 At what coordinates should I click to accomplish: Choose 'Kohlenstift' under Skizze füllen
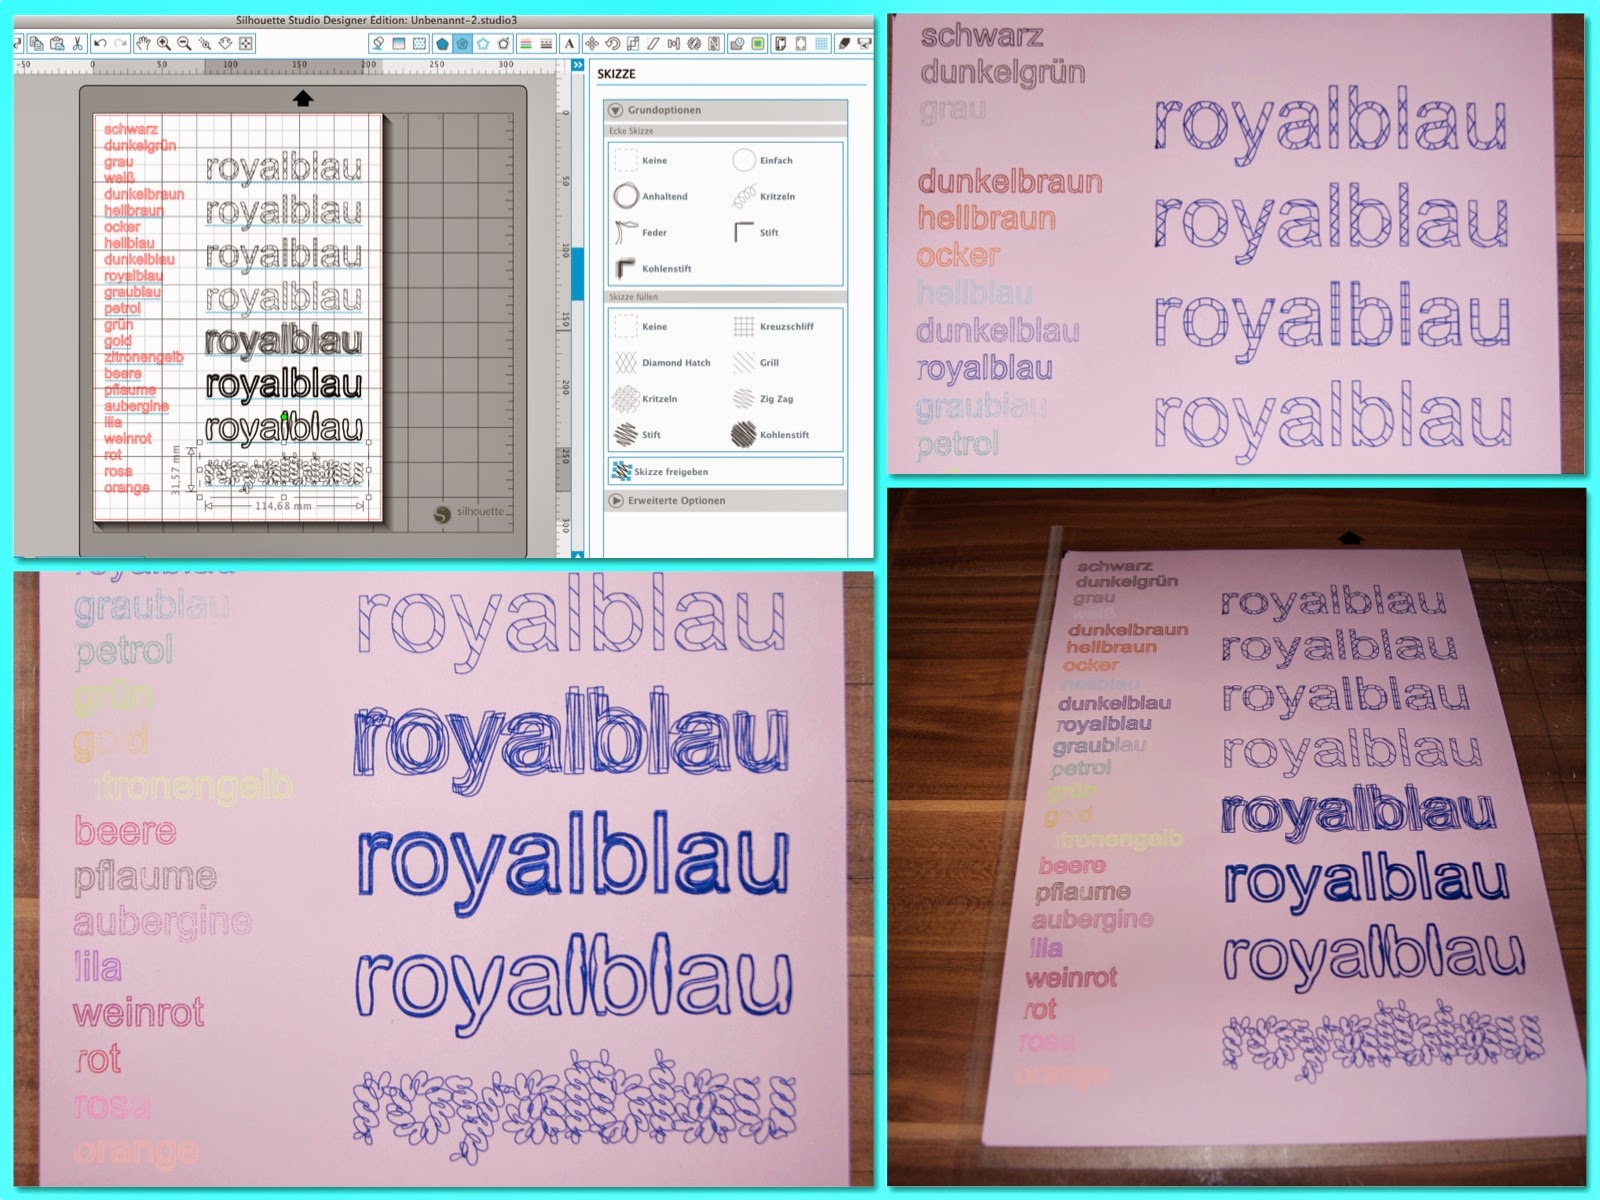(x=771, y=434)
